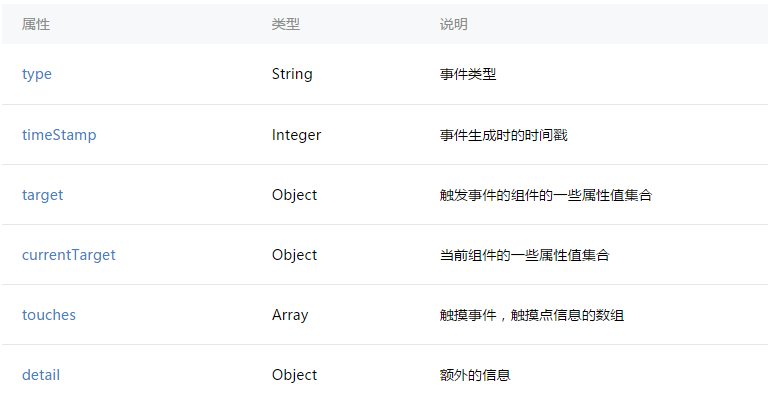Click the 类型 column header

coord(285,24)
